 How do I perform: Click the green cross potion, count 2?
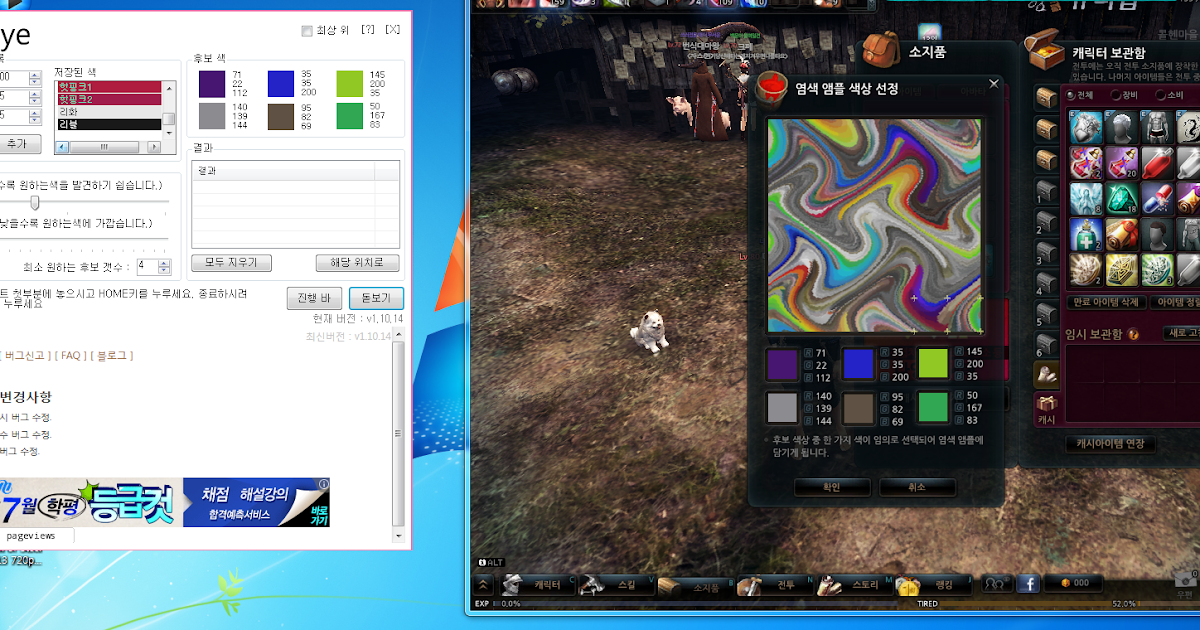(x=1087, y=234)
